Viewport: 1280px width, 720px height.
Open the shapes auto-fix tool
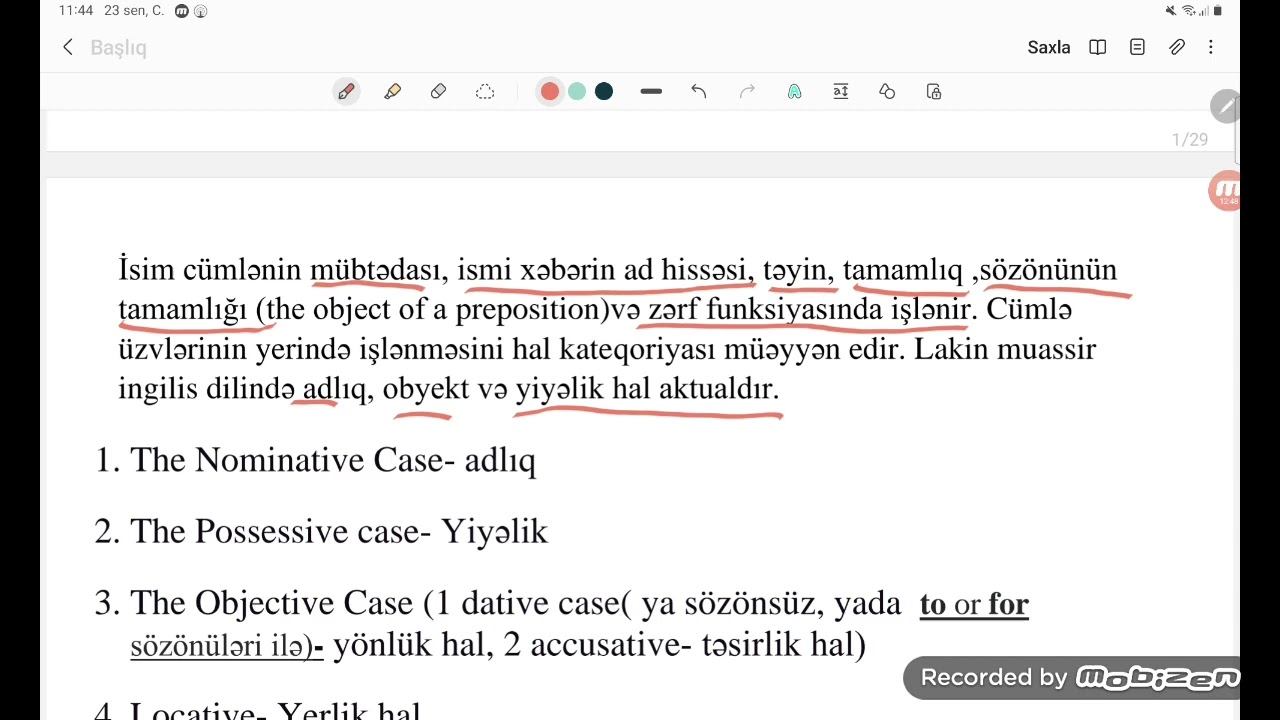(887, 92)
